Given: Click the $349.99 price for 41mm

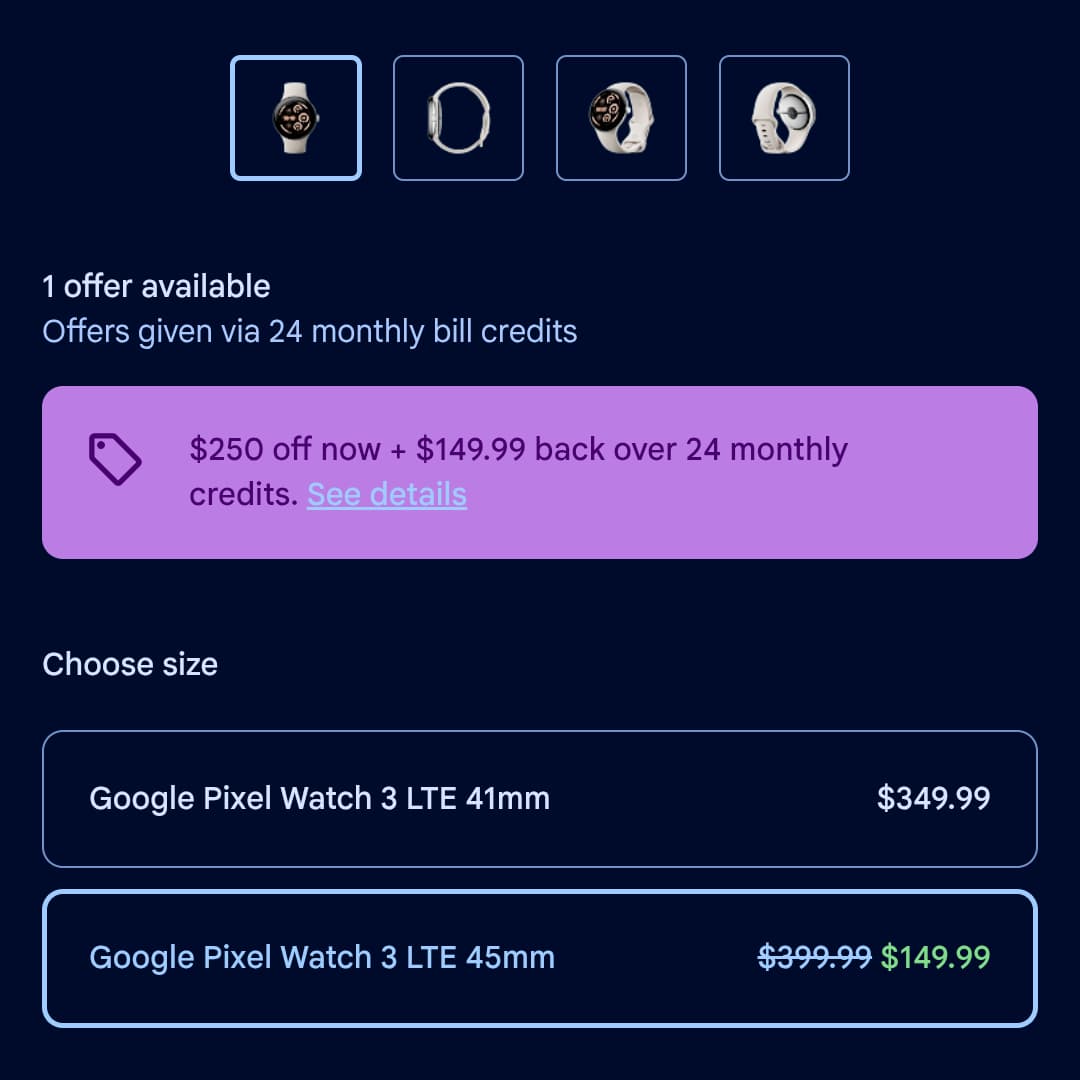Looking at the screenshot, I should 934,799.
